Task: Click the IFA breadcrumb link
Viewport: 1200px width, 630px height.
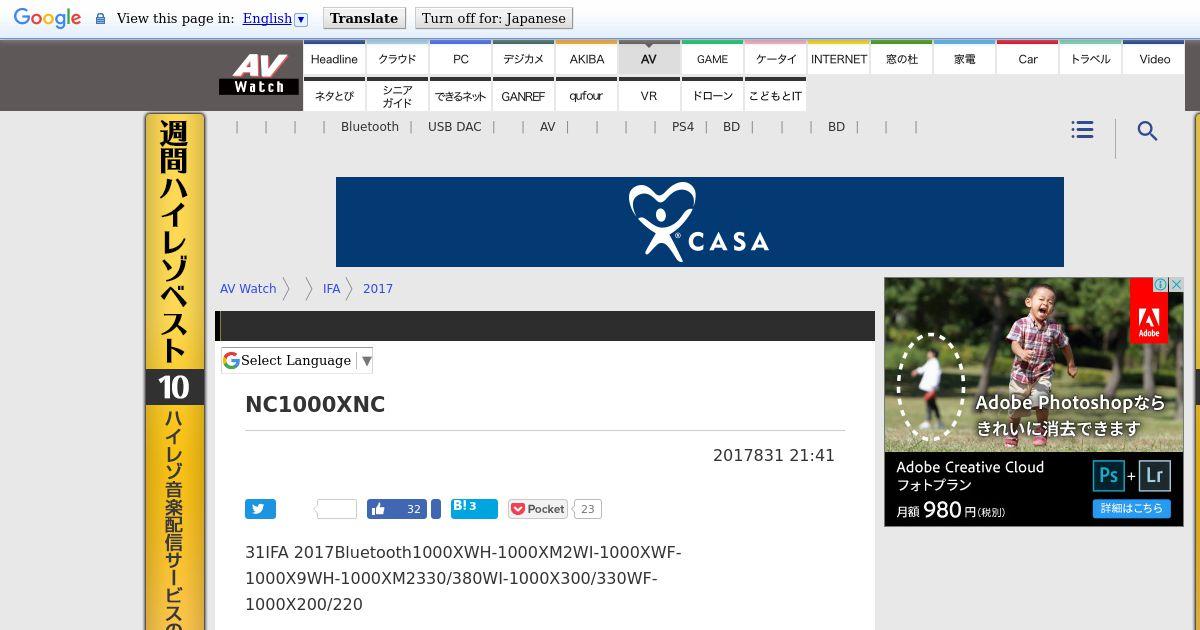Action: click(331, 289)
